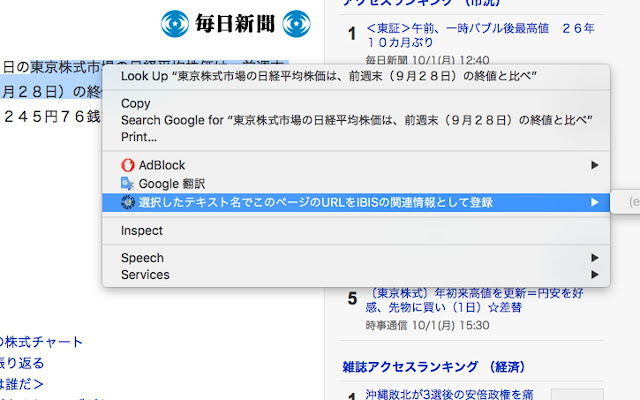Open the 雑誌アクセスランキング（経済） heading link
The image size is (640, 400).
433,367
